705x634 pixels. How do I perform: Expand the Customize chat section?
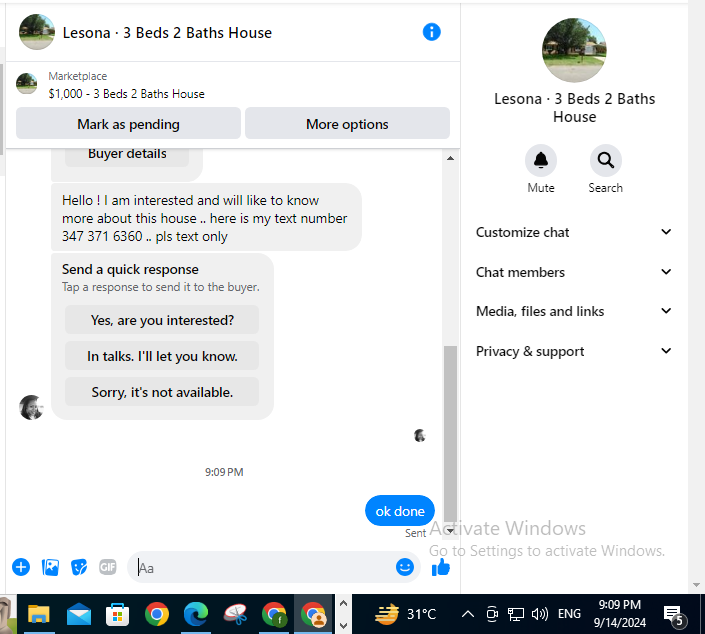pyautogui.click(x=574, y=232)
